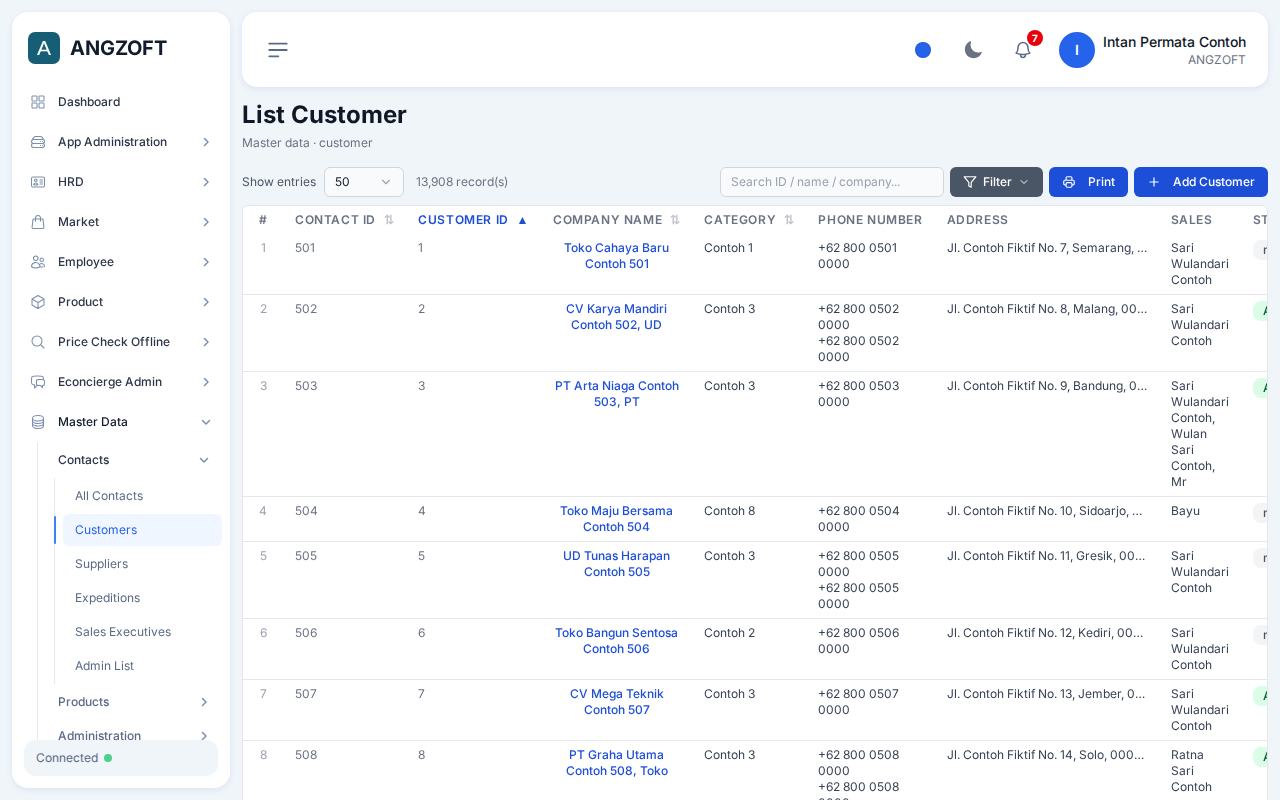Click the ANGZOFT logo icon
Viewport: 1280px width, 800px height.
(44, 48)
